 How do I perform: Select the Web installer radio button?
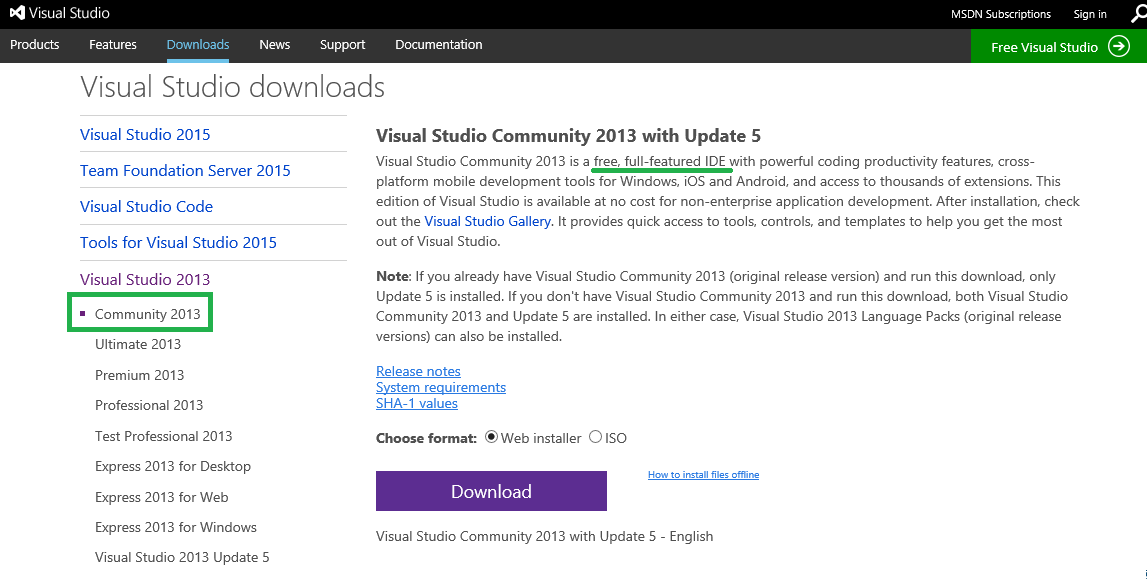tap(491, 437)
